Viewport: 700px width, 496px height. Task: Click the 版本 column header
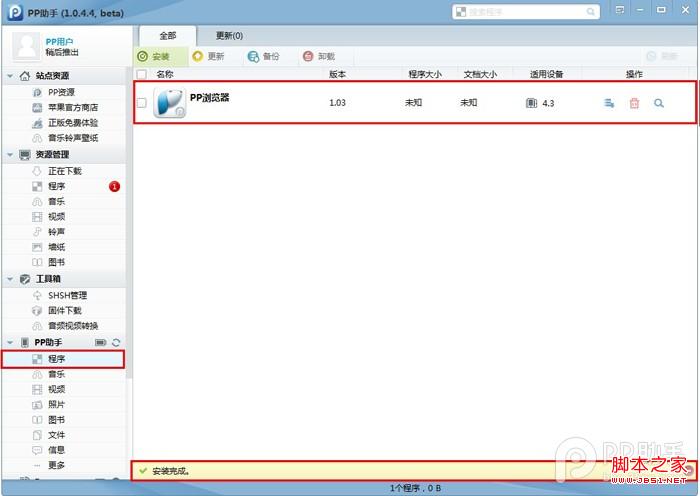coord(337,75)
